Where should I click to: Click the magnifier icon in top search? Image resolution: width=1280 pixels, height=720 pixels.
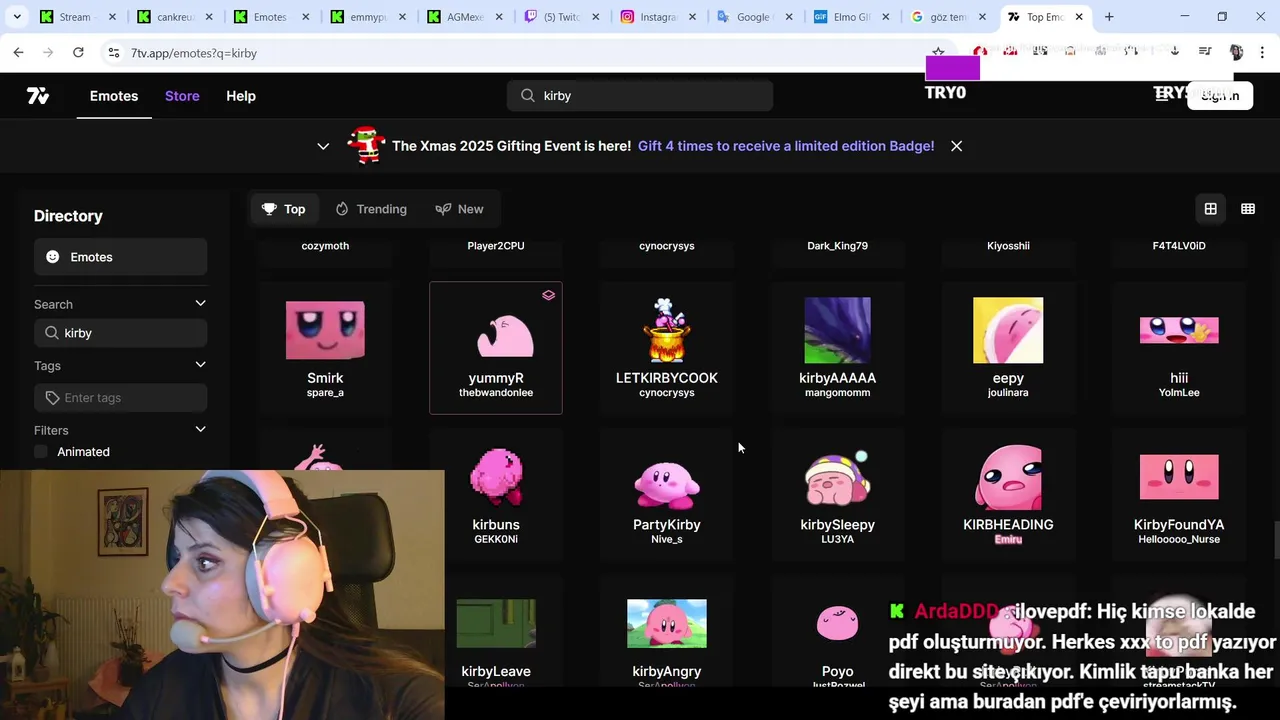pos(527,96)
